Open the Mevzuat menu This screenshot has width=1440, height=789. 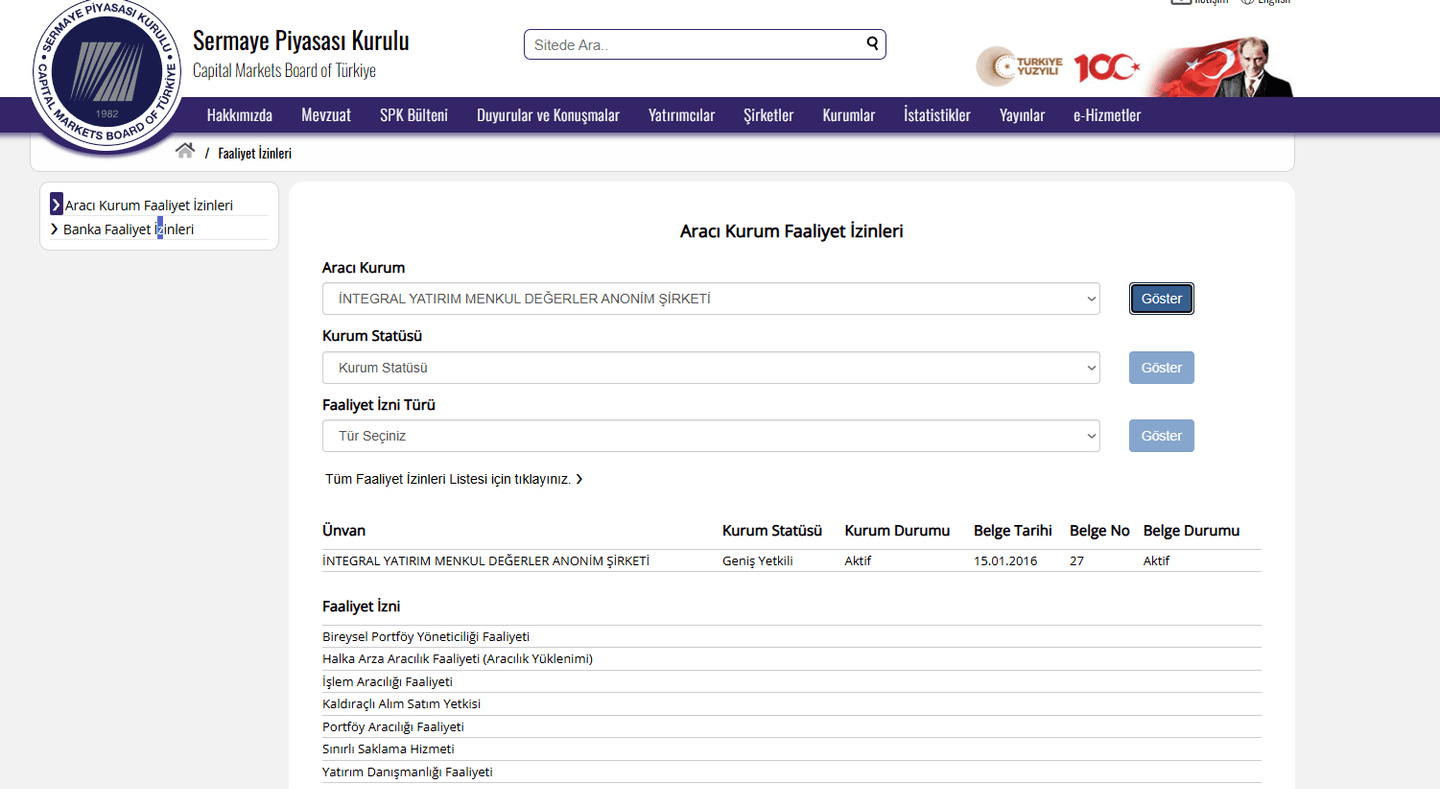326,115
